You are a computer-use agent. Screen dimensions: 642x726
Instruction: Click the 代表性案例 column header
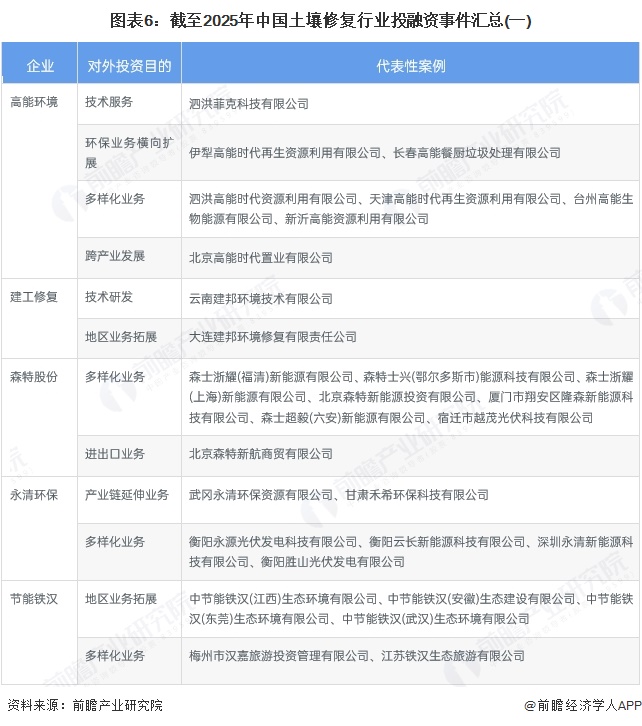pyautogui.click(x=411, y=63)
